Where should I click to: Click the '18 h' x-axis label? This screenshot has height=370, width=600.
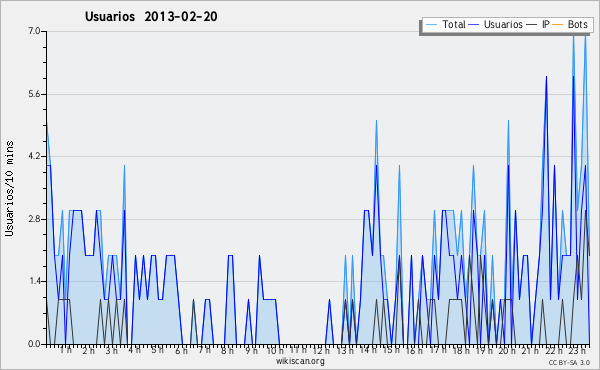point(461,350)
